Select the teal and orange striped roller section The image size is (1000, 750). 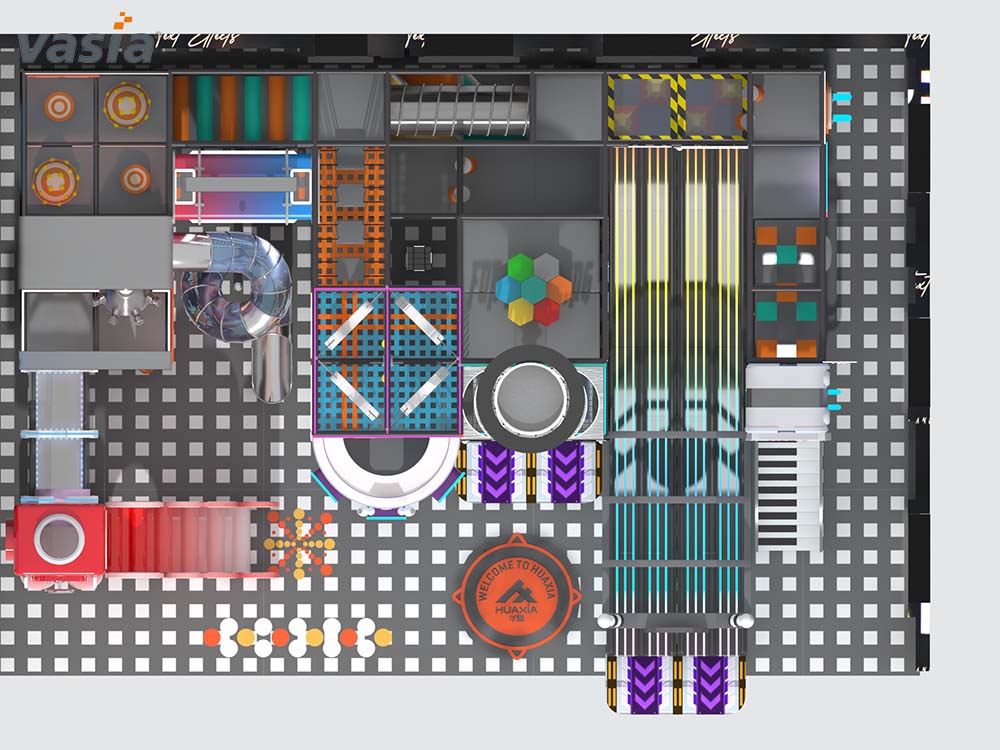tap(243, 108)
